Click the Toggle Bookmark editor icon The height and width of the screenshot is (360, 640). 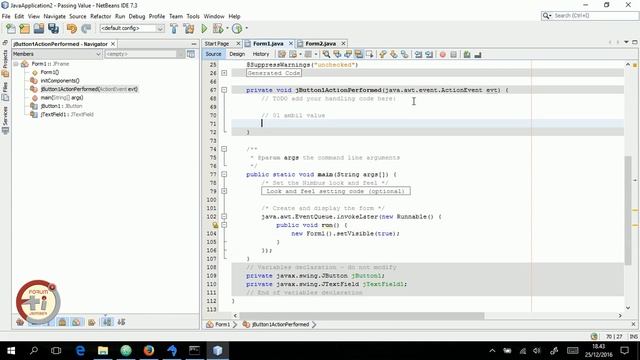click(x=404, y=54)
